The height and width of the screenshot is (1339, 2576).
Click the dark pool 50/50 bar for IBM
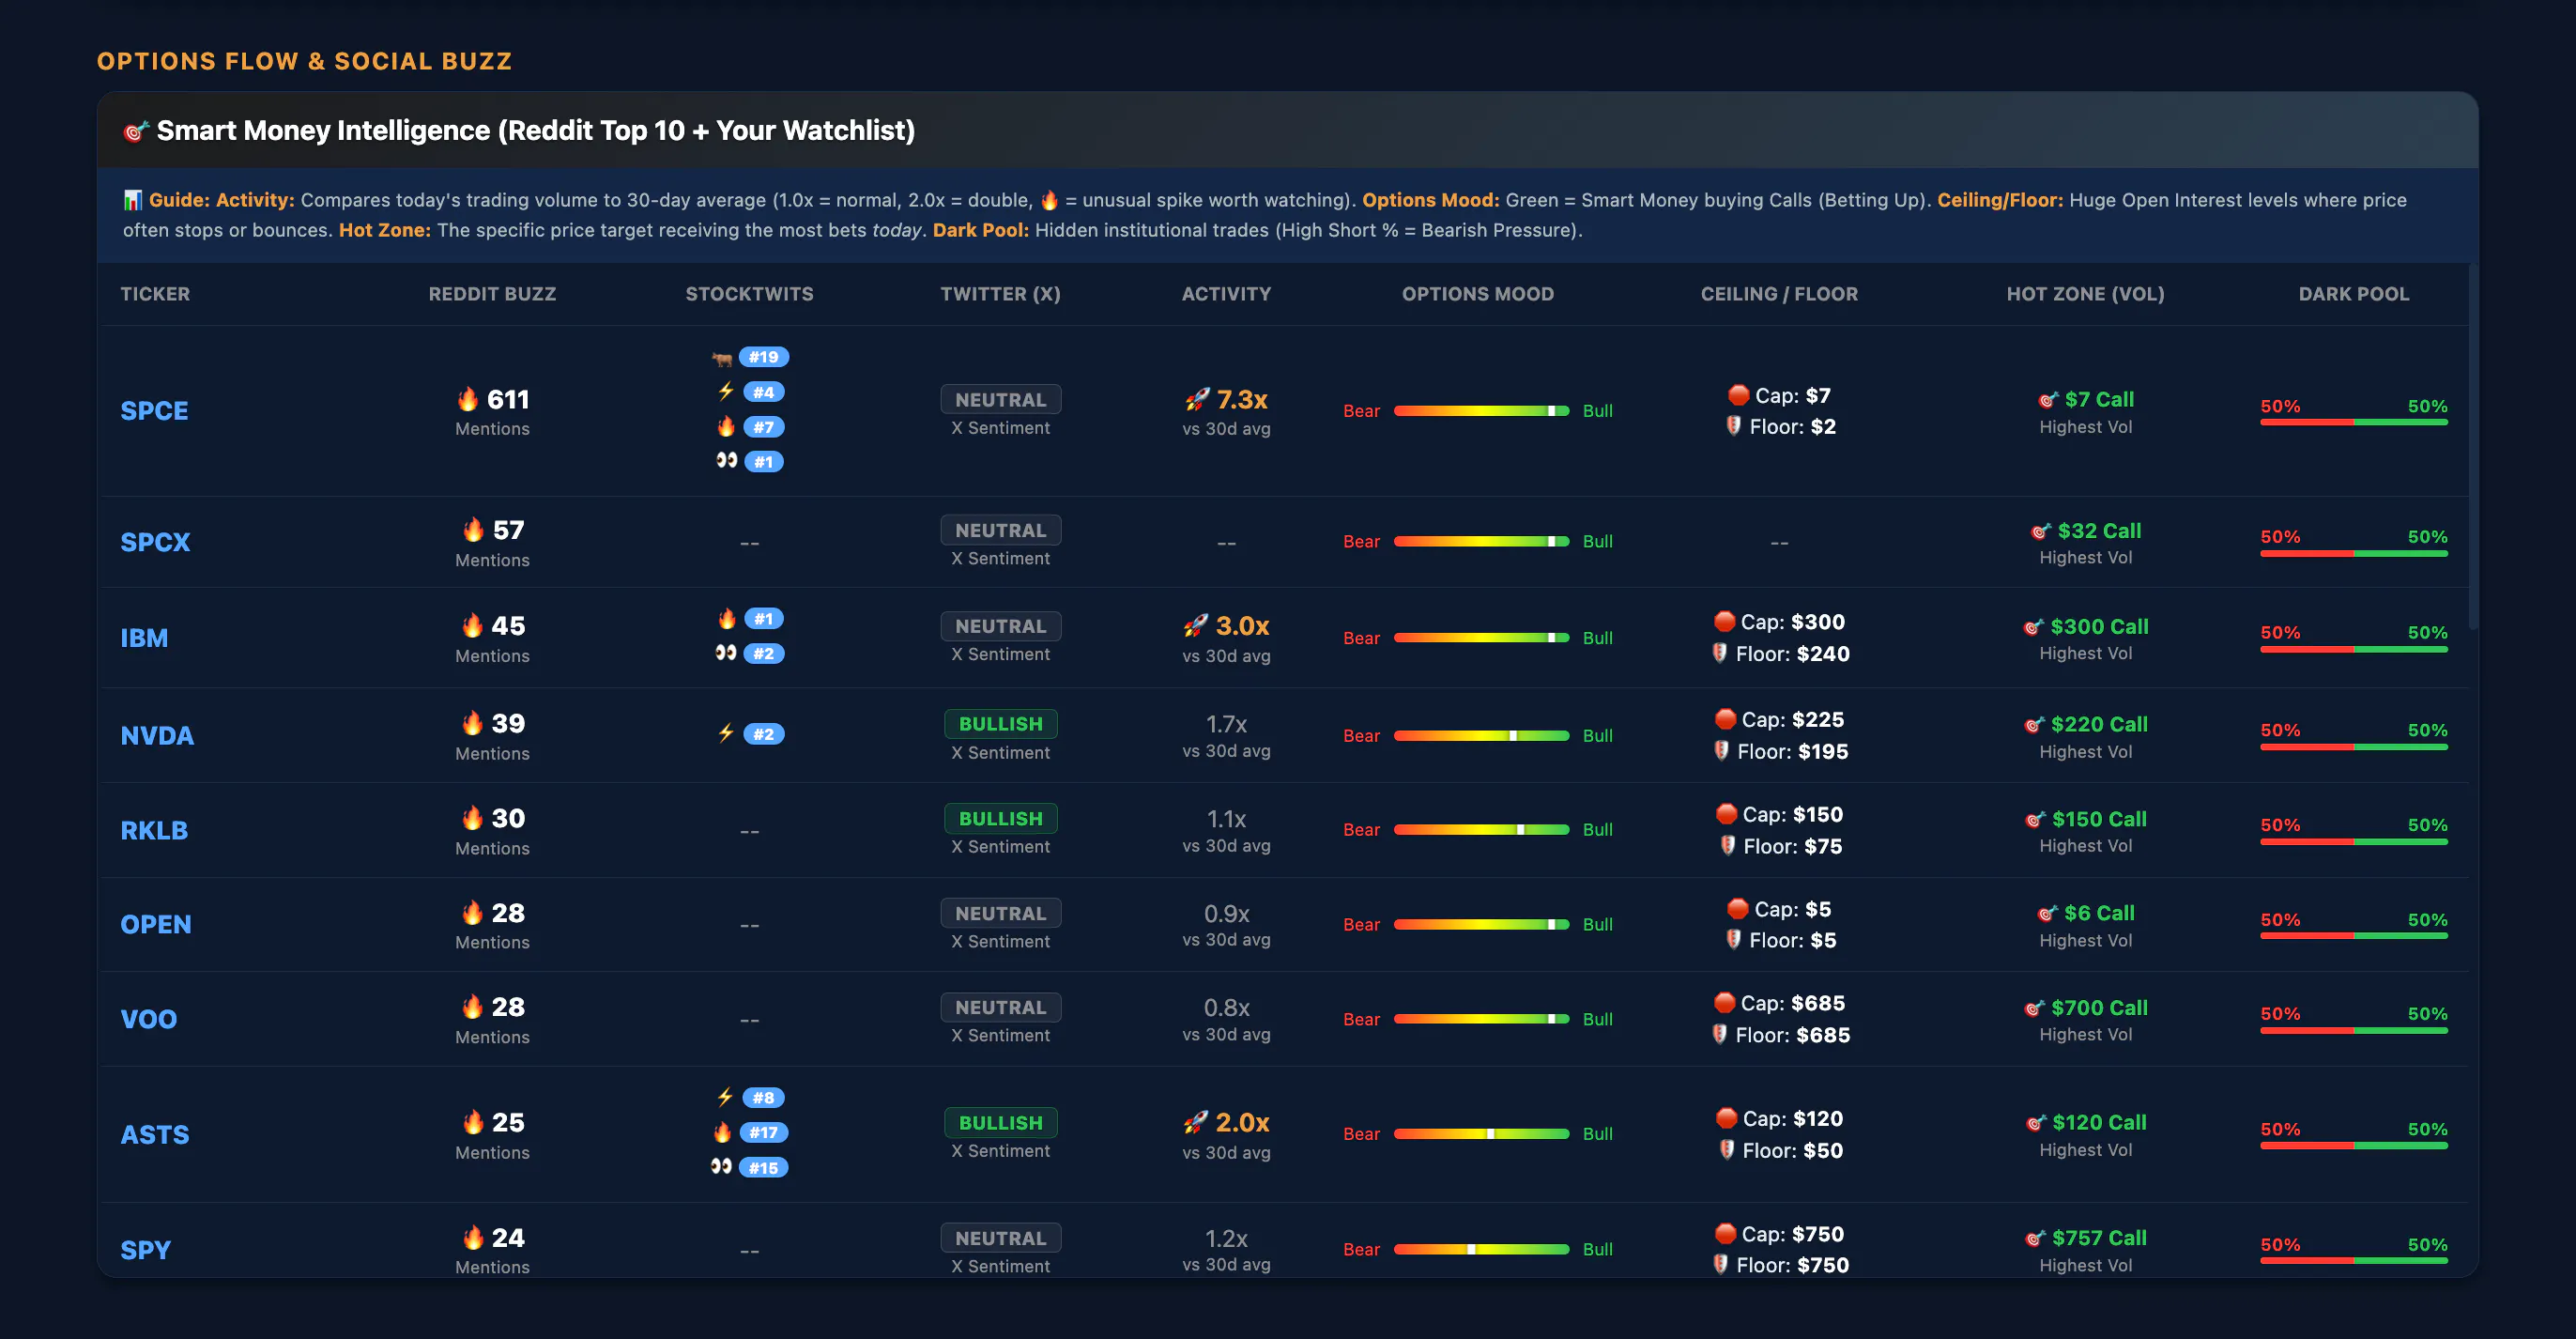2354,649
